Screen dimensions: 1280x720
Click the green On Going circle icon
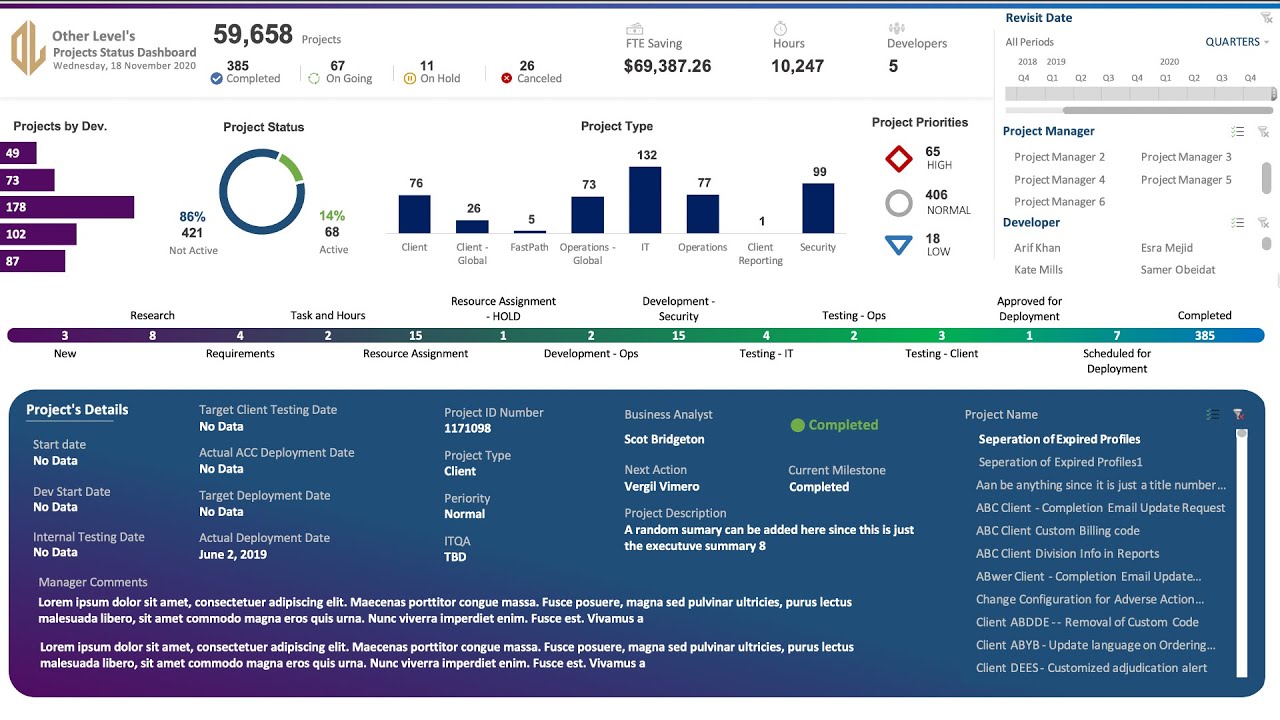pyautogui.click(x=314, y=78)
